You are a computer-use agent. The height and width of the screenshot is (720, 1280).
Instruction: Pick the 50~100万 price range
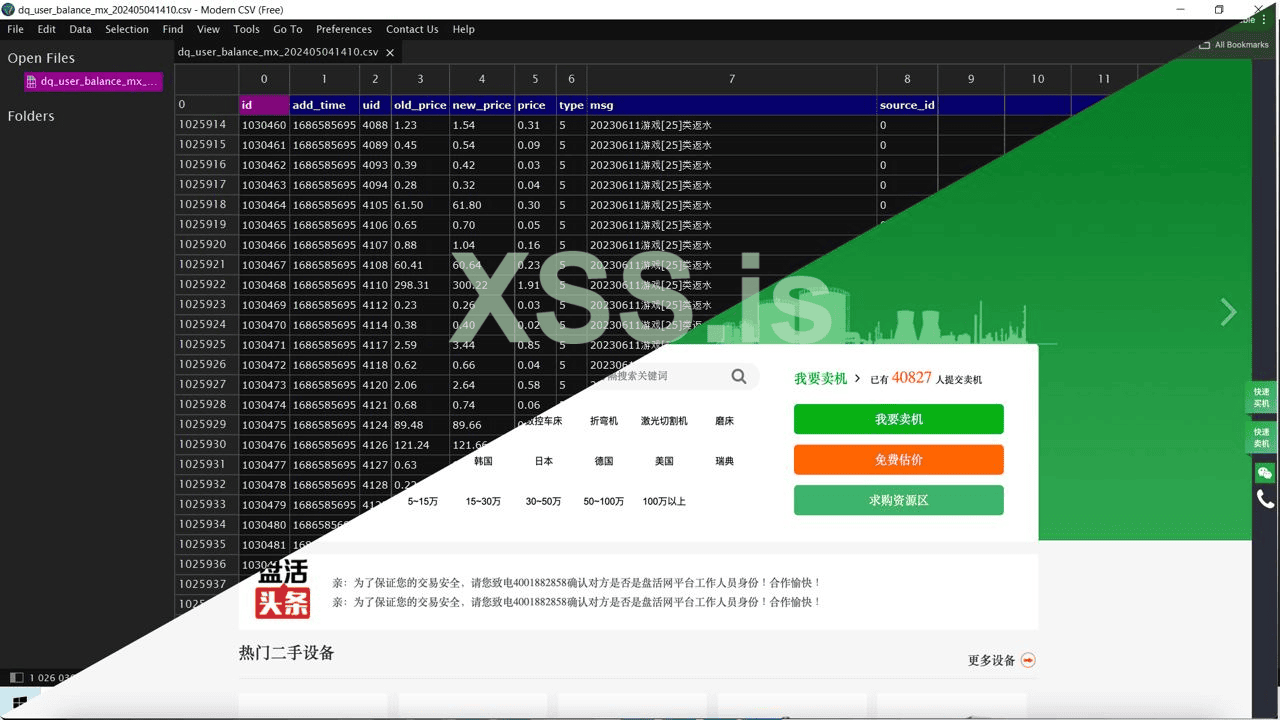click(603, 501)
